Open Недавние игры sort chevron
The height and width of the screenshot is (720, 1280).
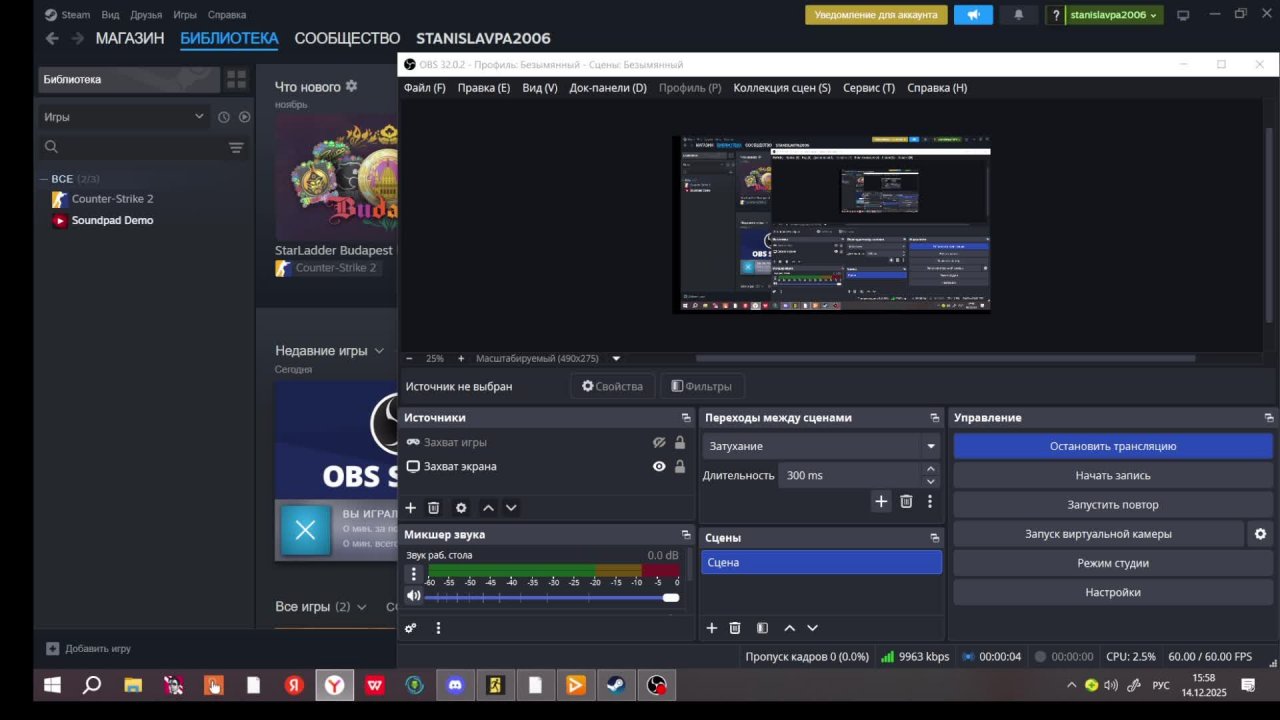pos(379,351)
